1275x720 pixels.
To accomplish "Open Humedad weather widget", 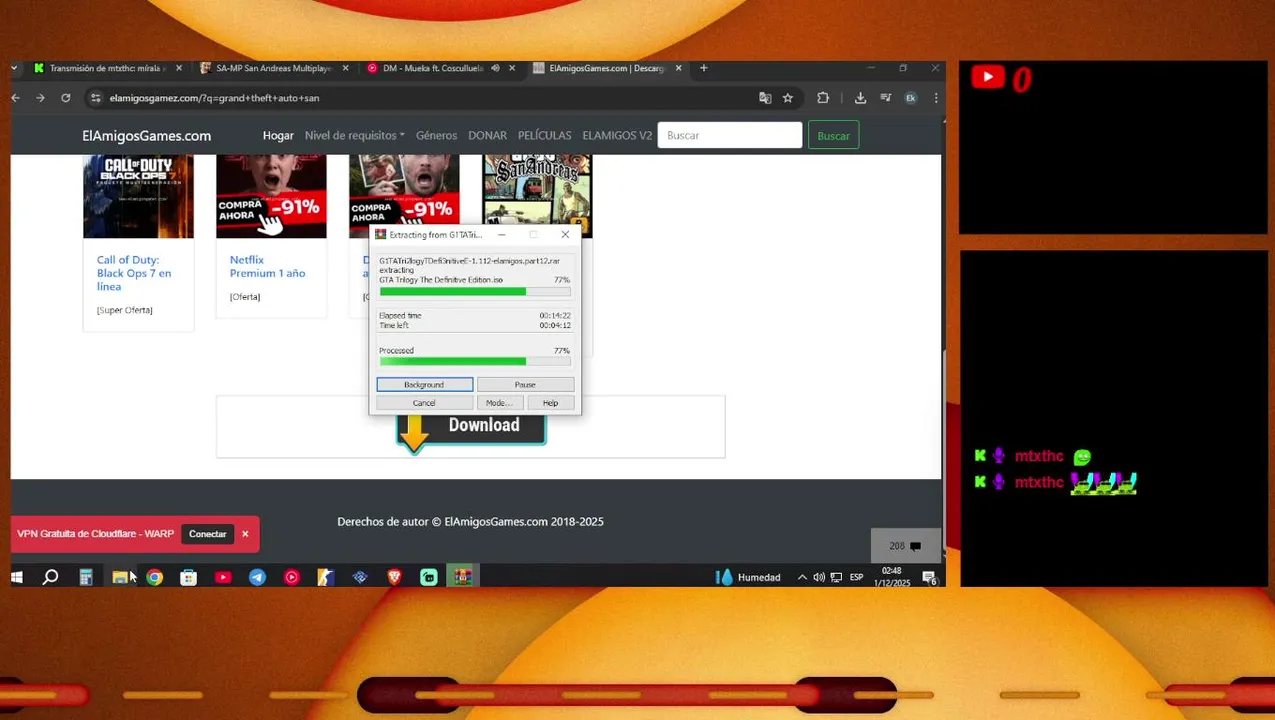I will (x=749, y=577).
